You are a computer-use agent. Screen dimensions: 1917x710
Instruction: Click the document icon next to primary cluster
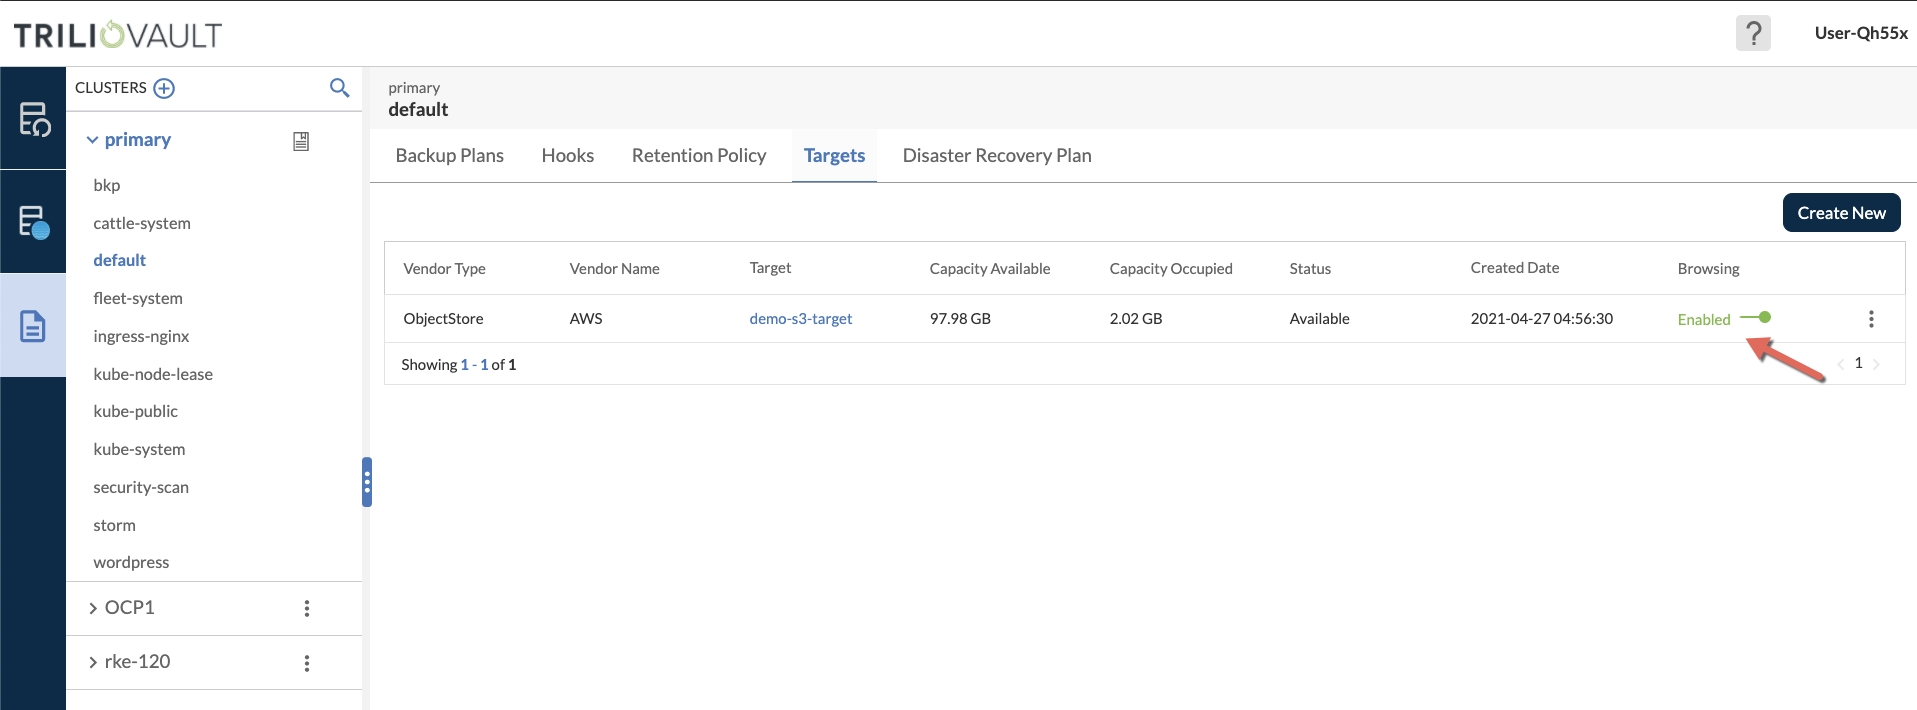[301, 141]
